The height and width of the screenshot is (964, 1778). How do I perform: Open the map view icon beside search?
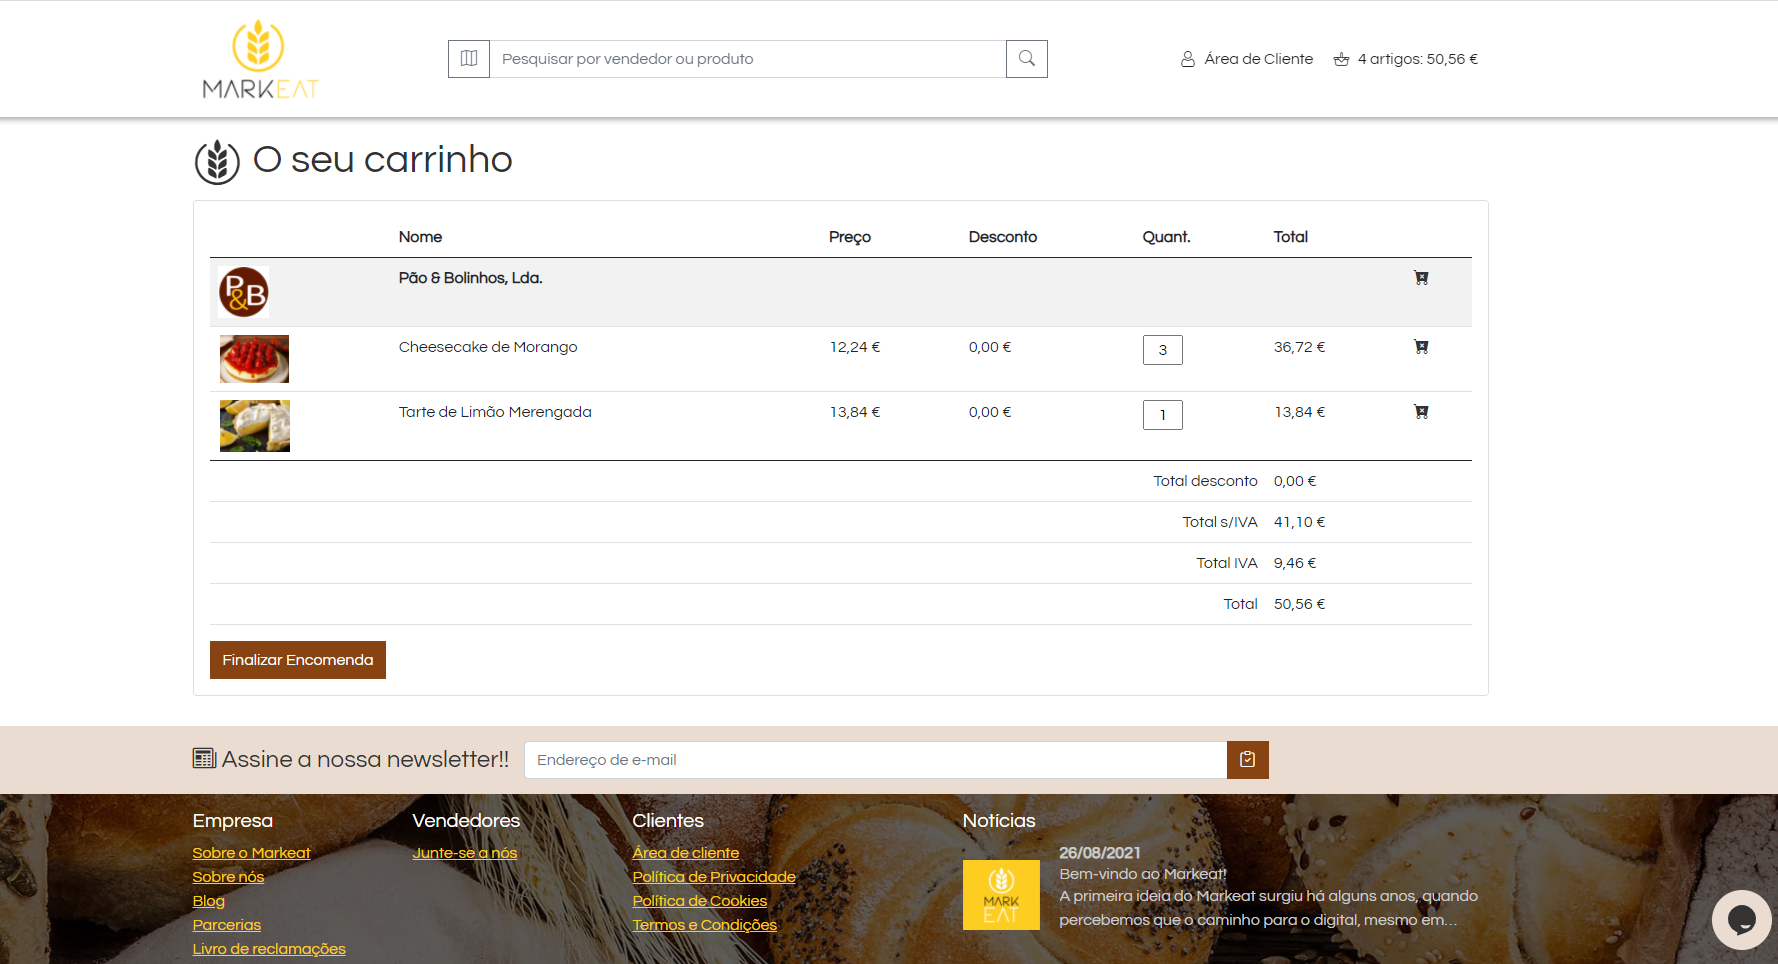coord(469,59)
